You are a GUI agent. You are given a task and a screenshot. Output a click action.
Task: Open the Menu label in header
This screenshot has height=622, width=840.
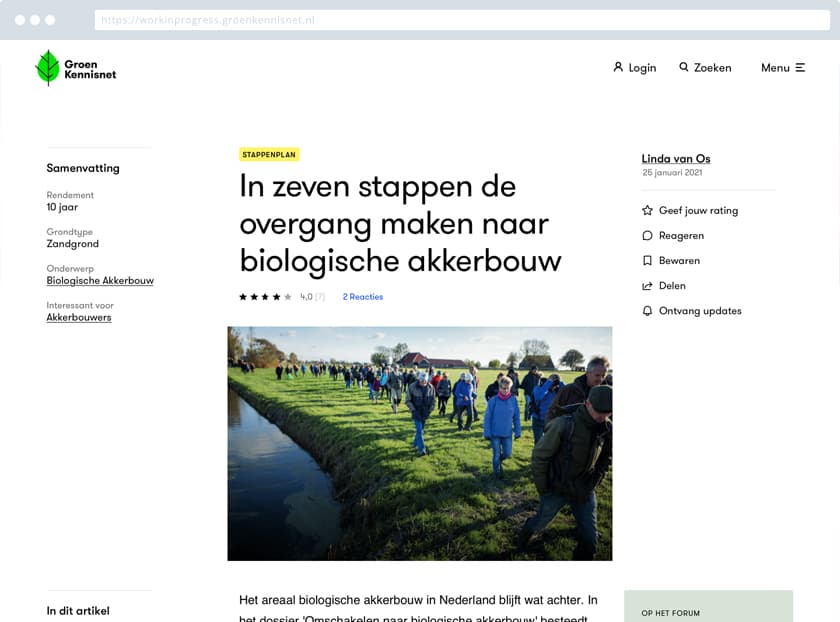point(775,68)
